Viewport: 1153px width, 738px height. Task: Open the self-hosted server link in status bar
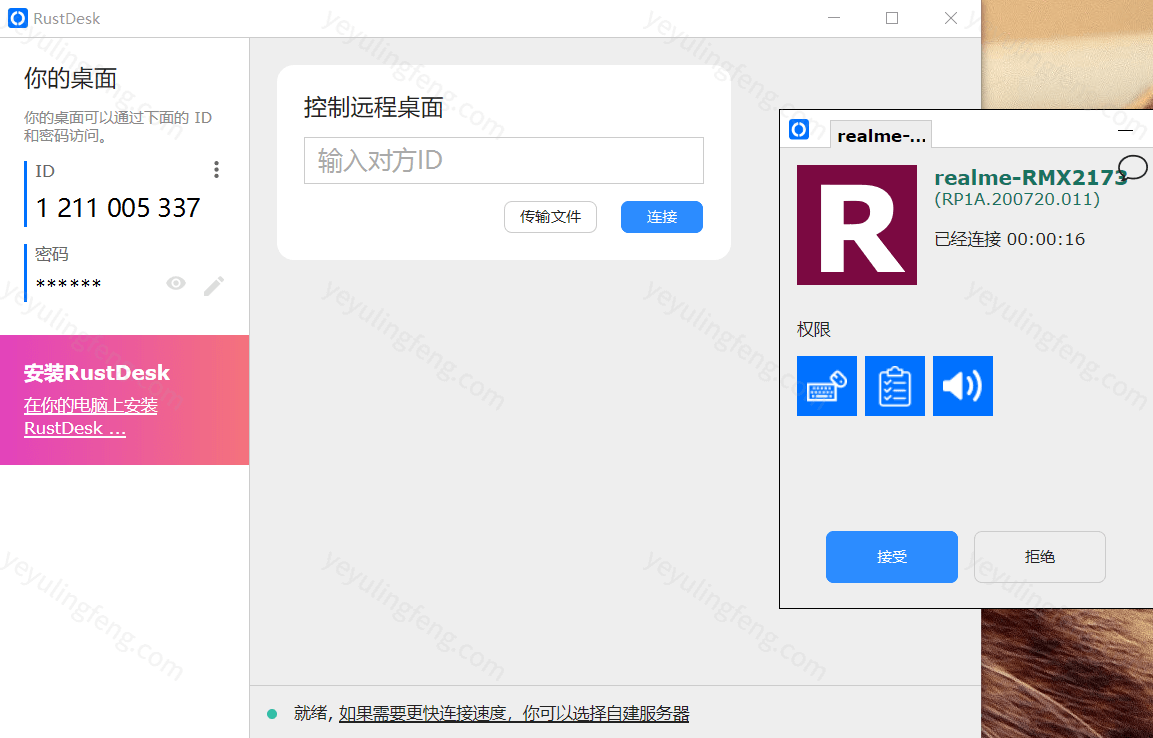[514, 713]
